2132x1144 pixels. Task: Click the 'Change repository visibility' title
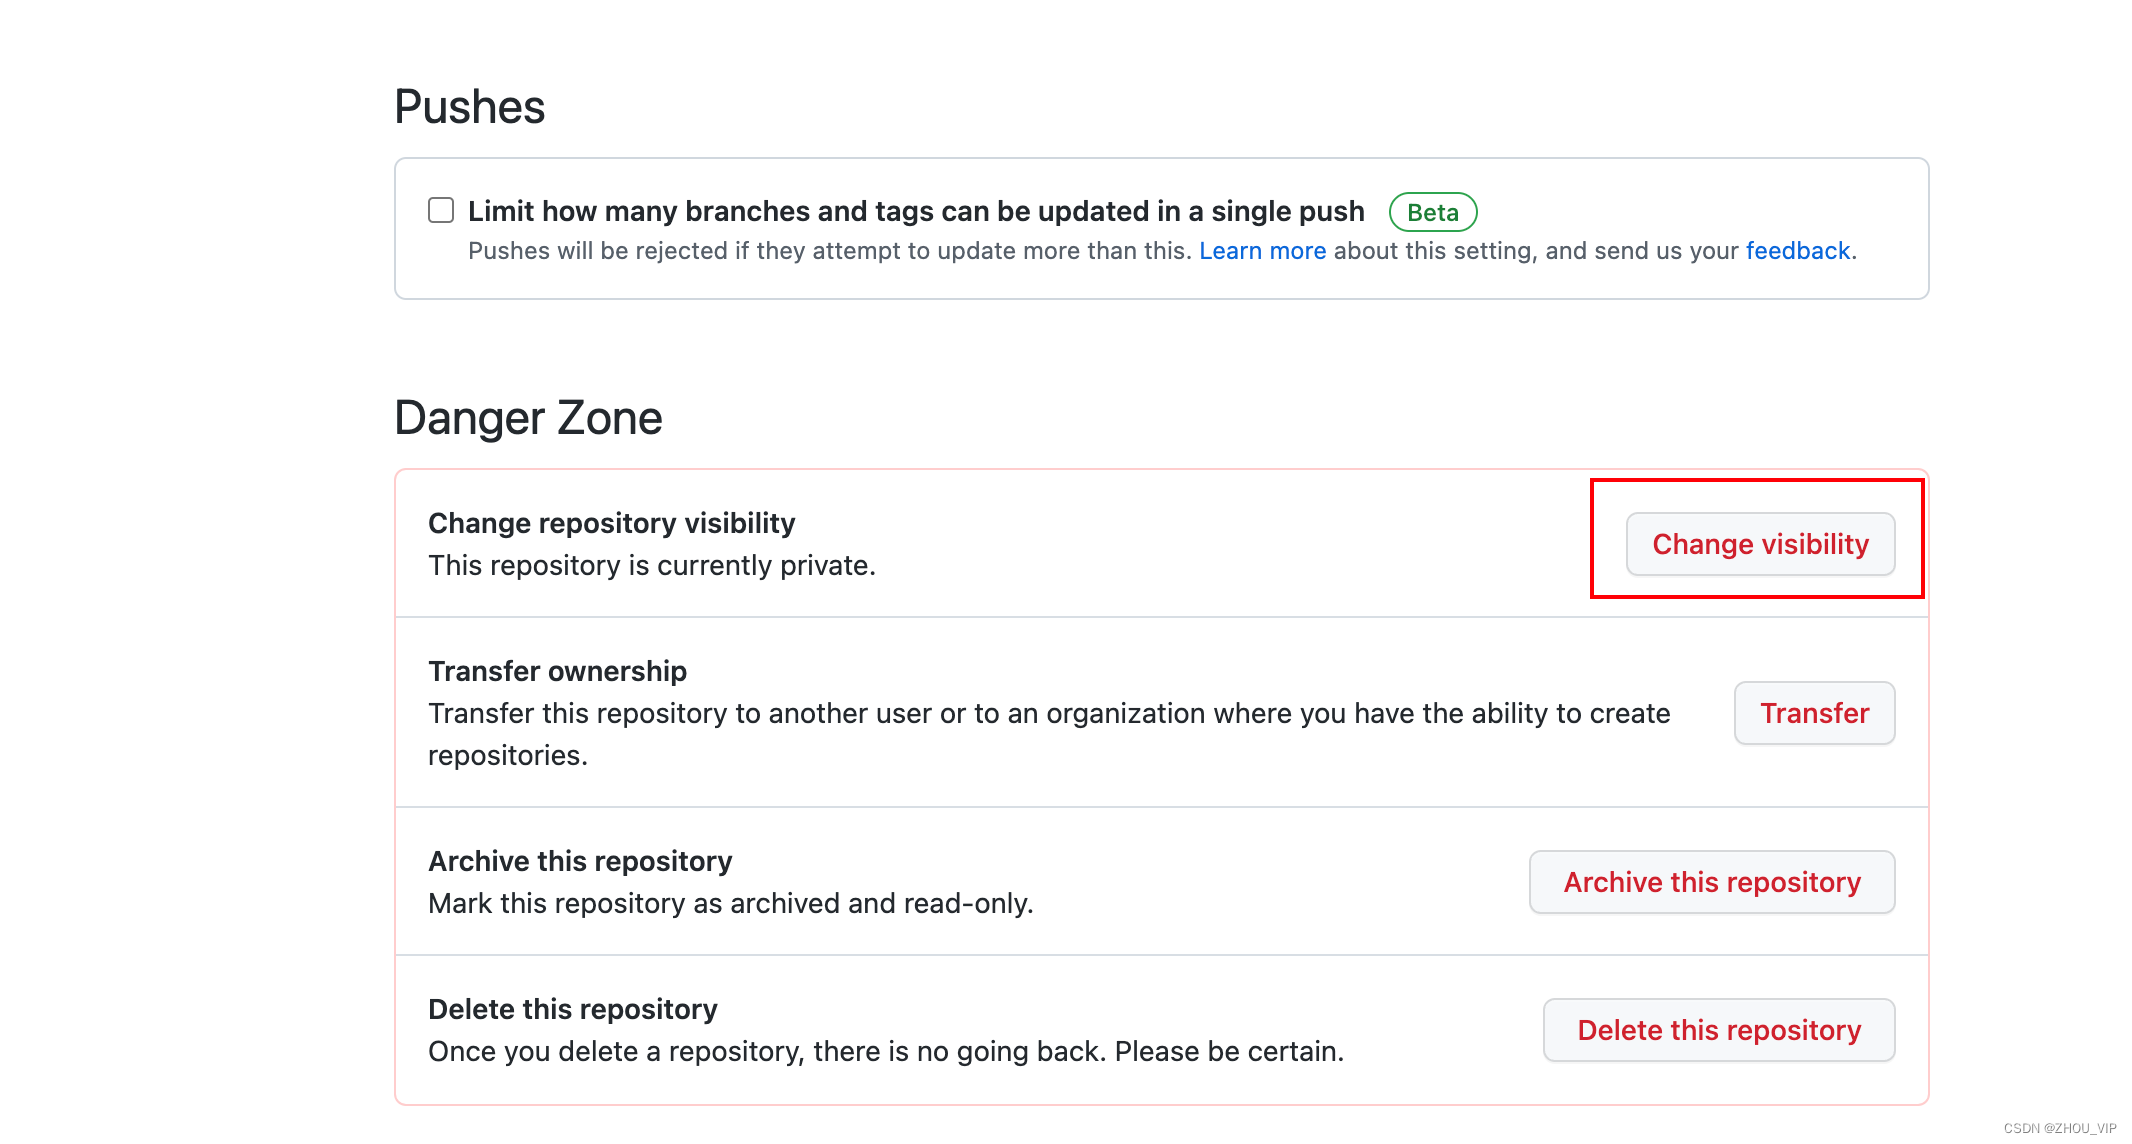point(611,523)
